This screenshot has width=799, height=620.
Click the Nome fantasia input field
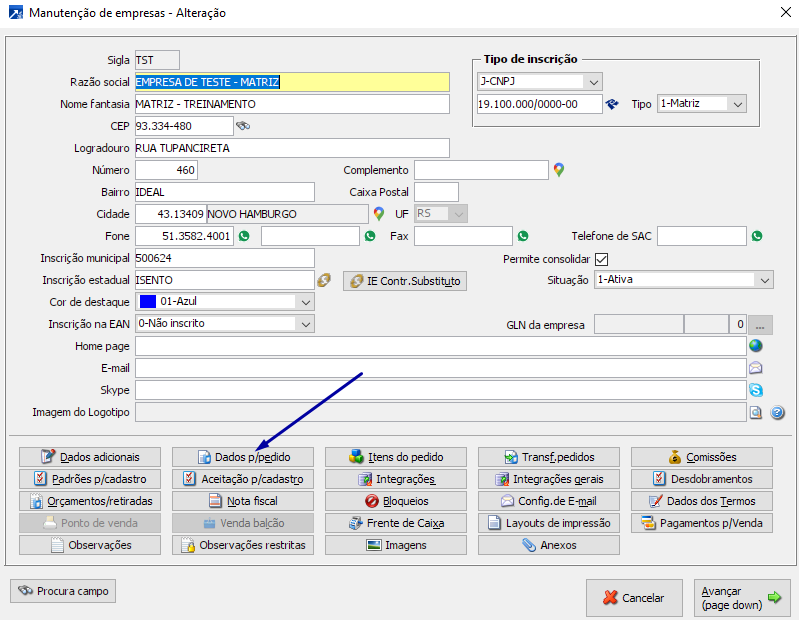coord(292,104)
